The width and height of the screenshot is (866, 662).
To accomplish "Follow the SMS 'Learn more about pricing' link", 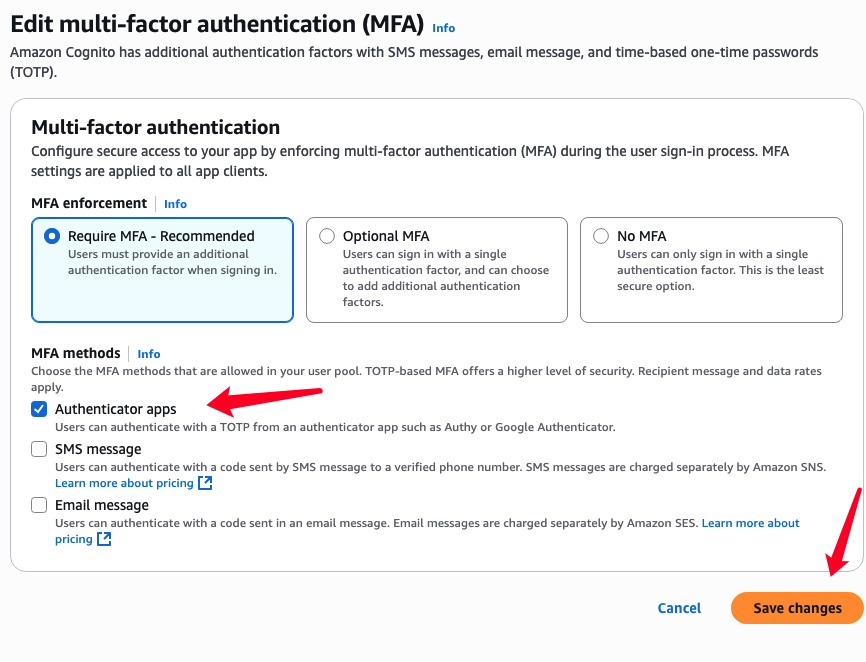I will pos(124,483).
